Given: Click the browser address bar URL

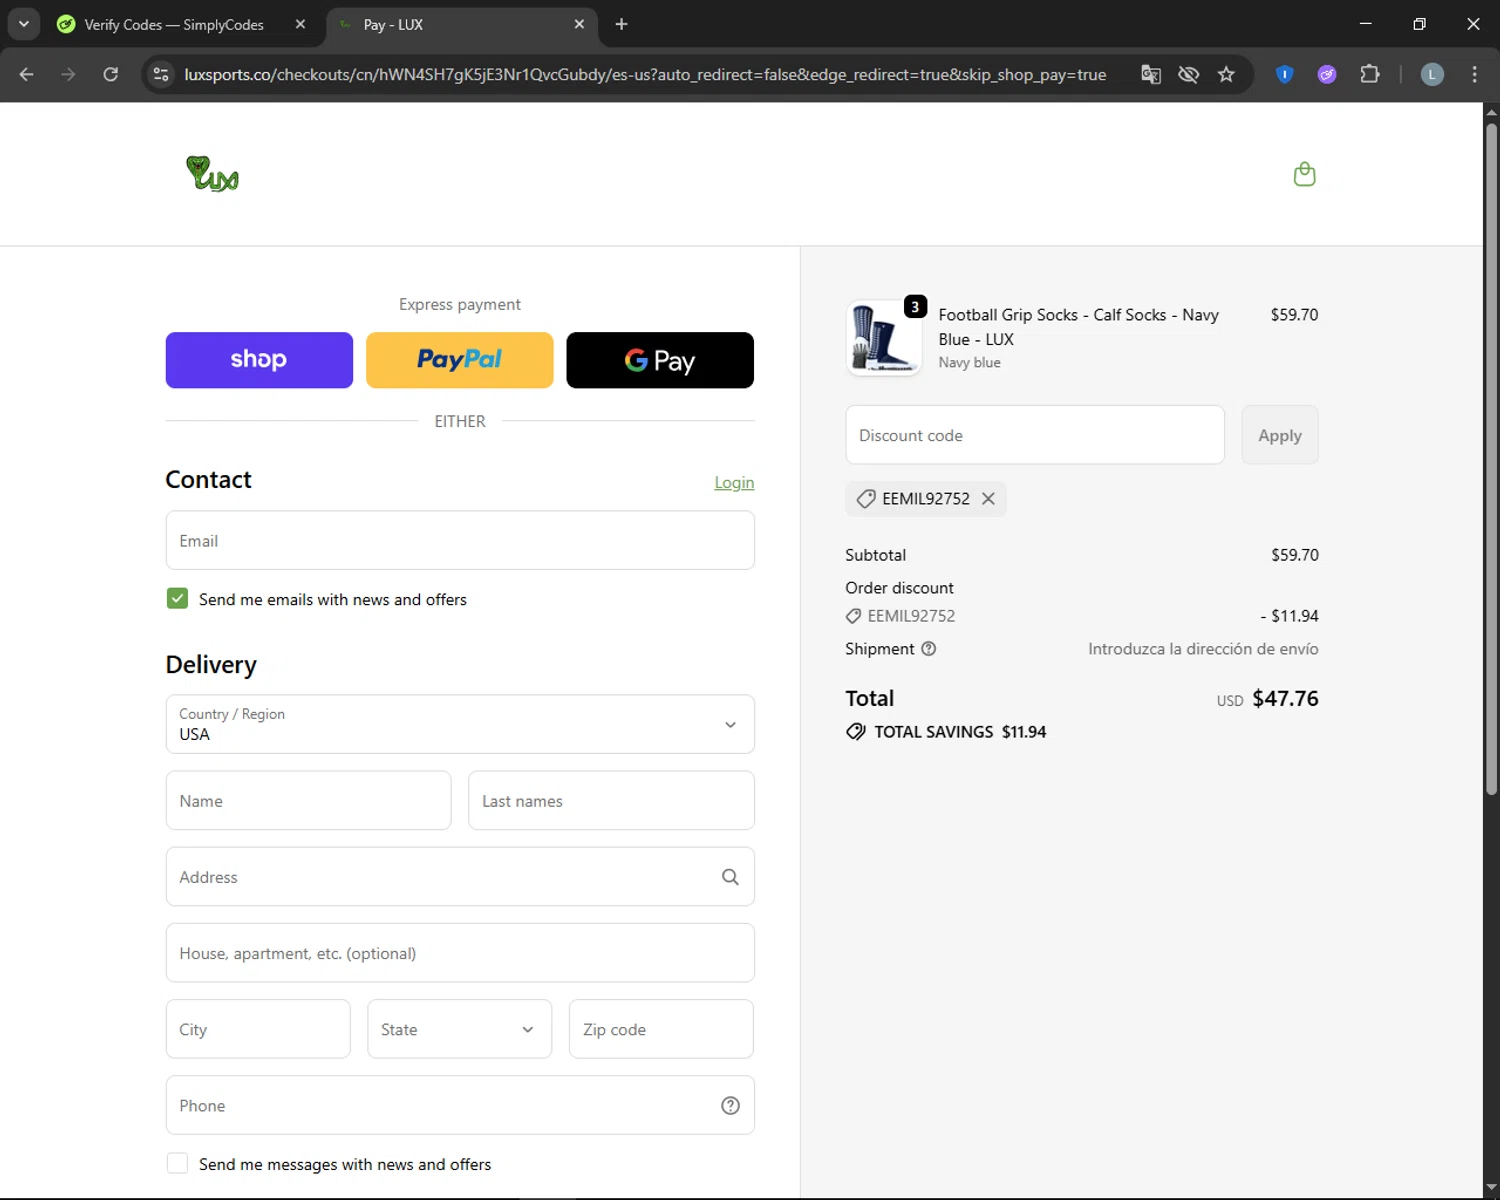Looking at the screenshot, I should coord(645,74).
